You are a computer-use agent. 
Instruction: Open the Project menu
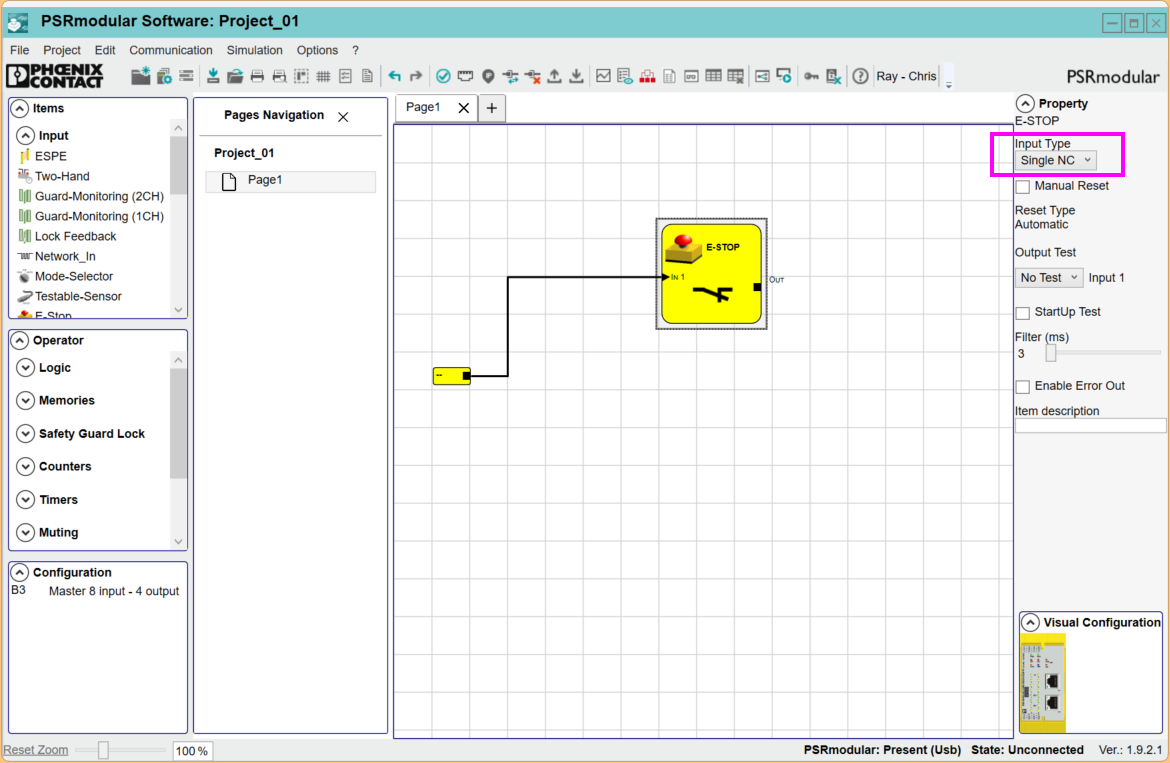coord(62,50)
